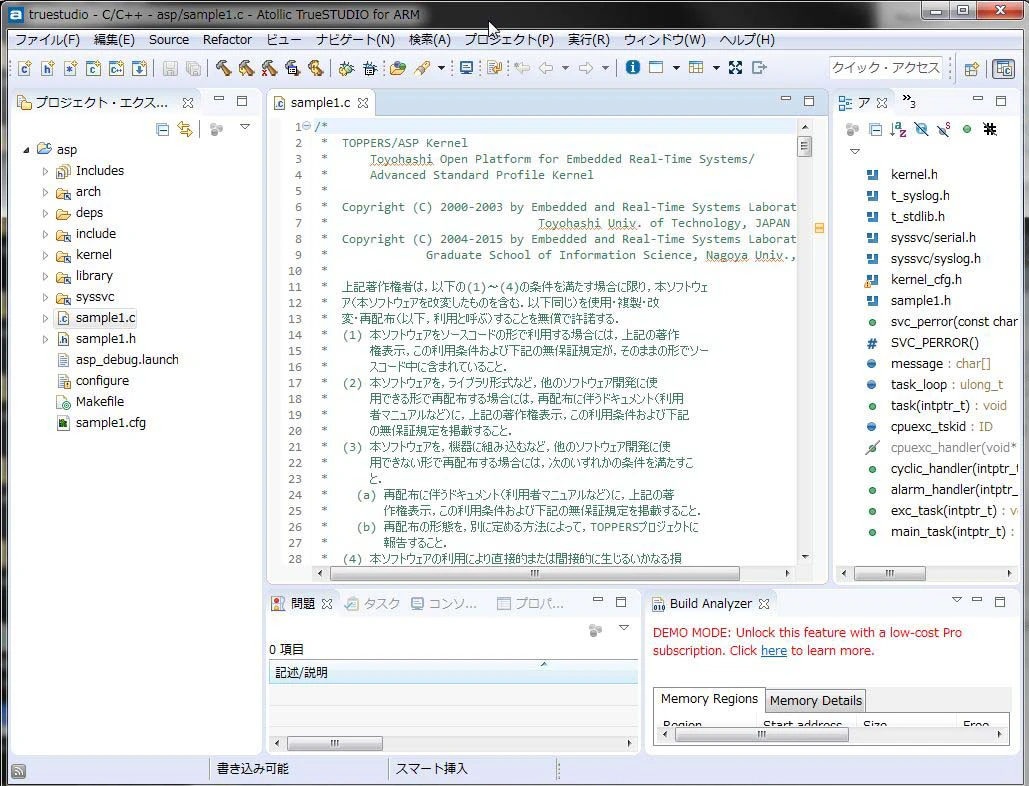Open the Source menu
1029x786 pixels.
(169, 39)
